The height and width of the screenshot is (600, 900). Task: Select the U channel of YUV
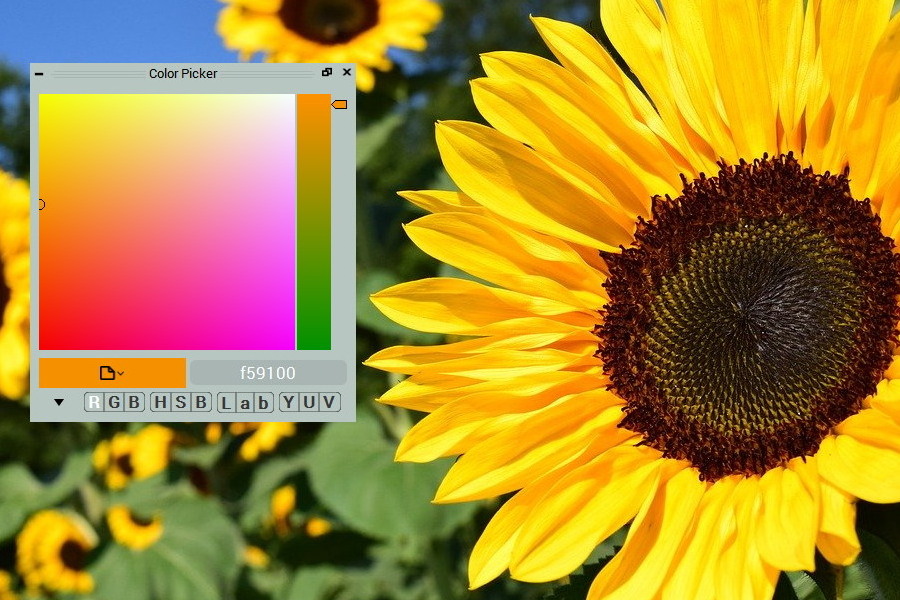309,402
